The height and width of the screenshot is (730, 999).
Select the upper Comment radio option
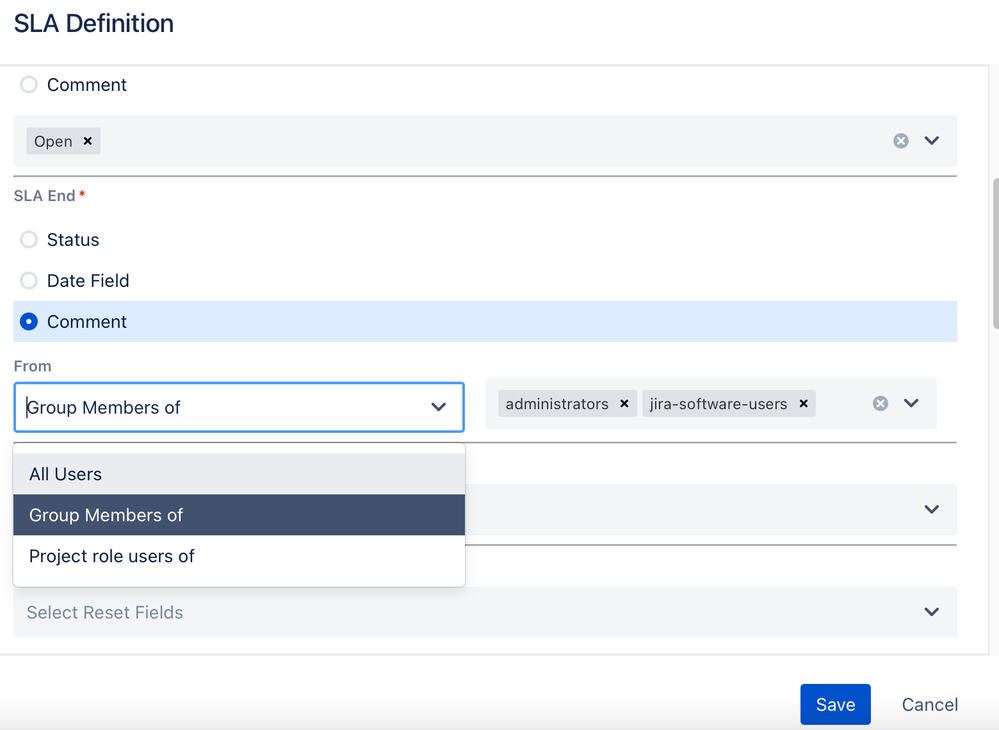coord(29,85)
